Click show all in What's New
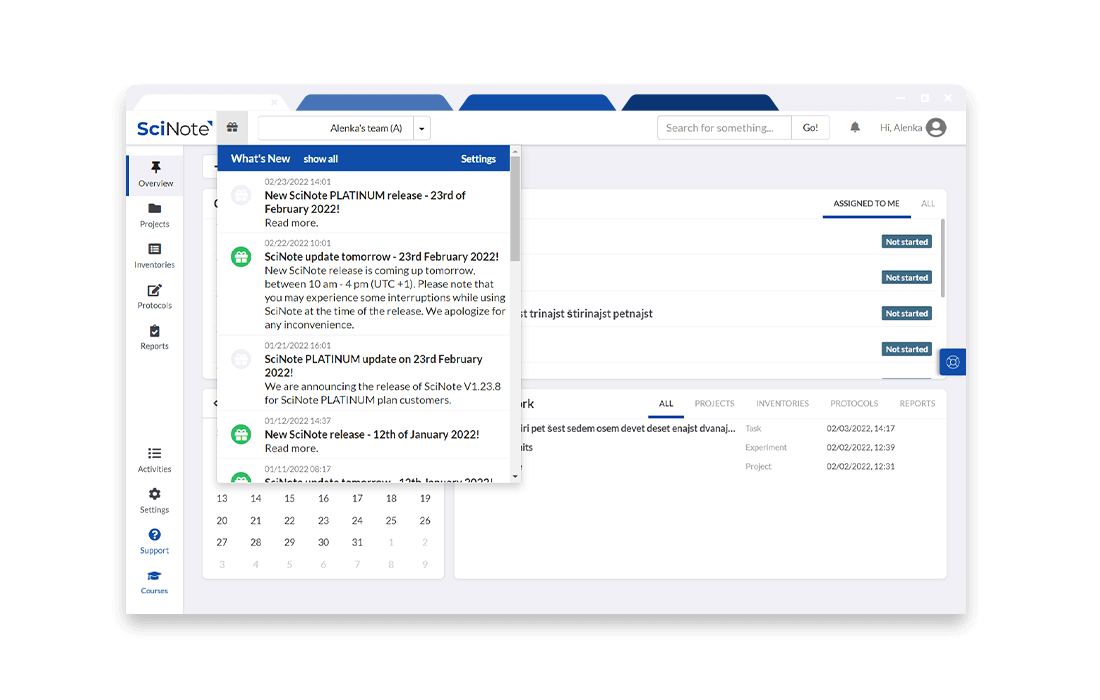The height and width of the screenshot is (700, 1100). (x=321, y=159)
